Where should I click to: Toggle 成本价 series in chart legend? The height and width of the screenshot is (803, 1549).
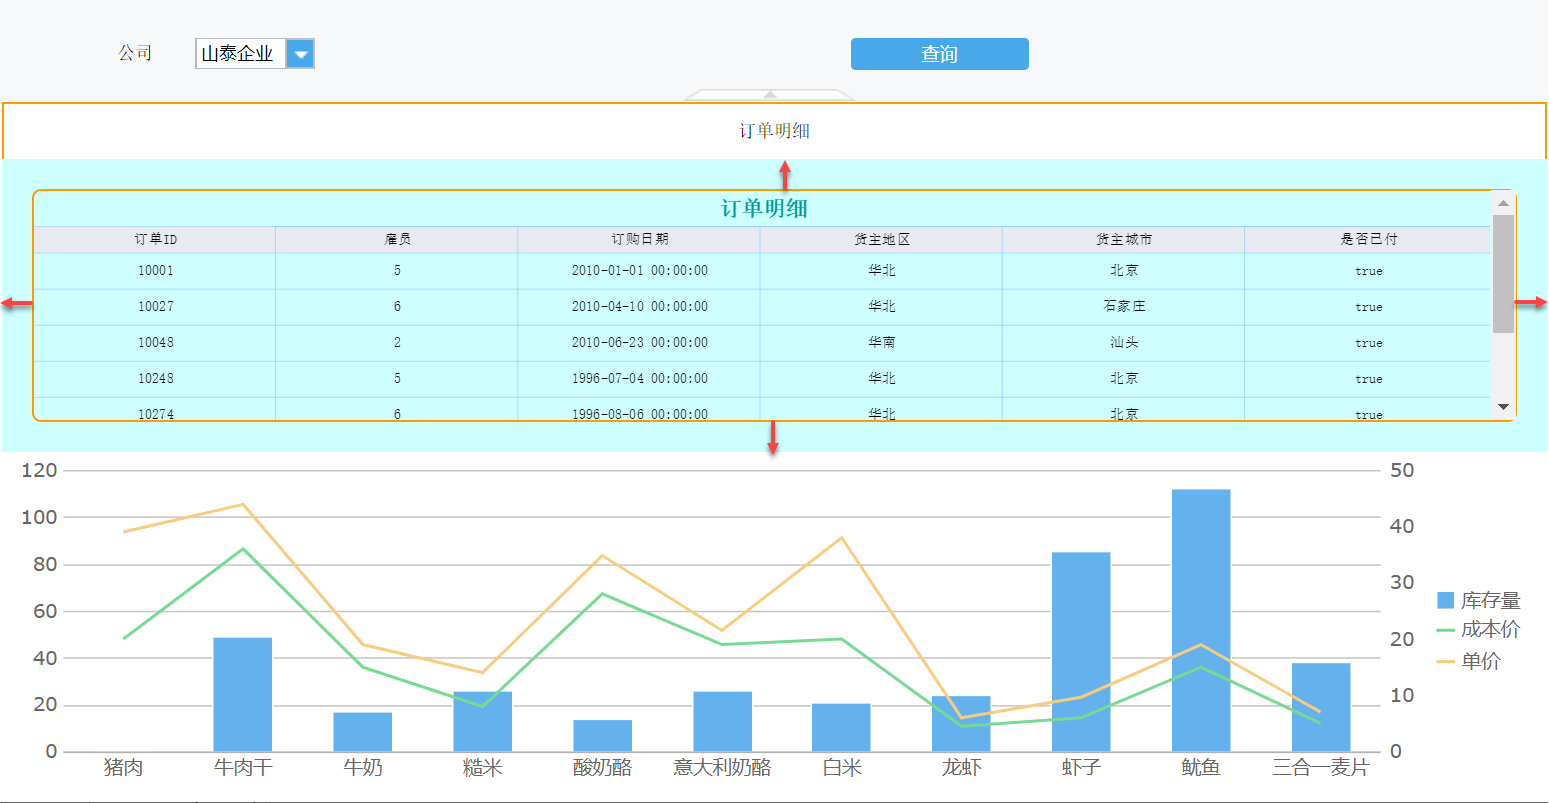click(1478, 629)
